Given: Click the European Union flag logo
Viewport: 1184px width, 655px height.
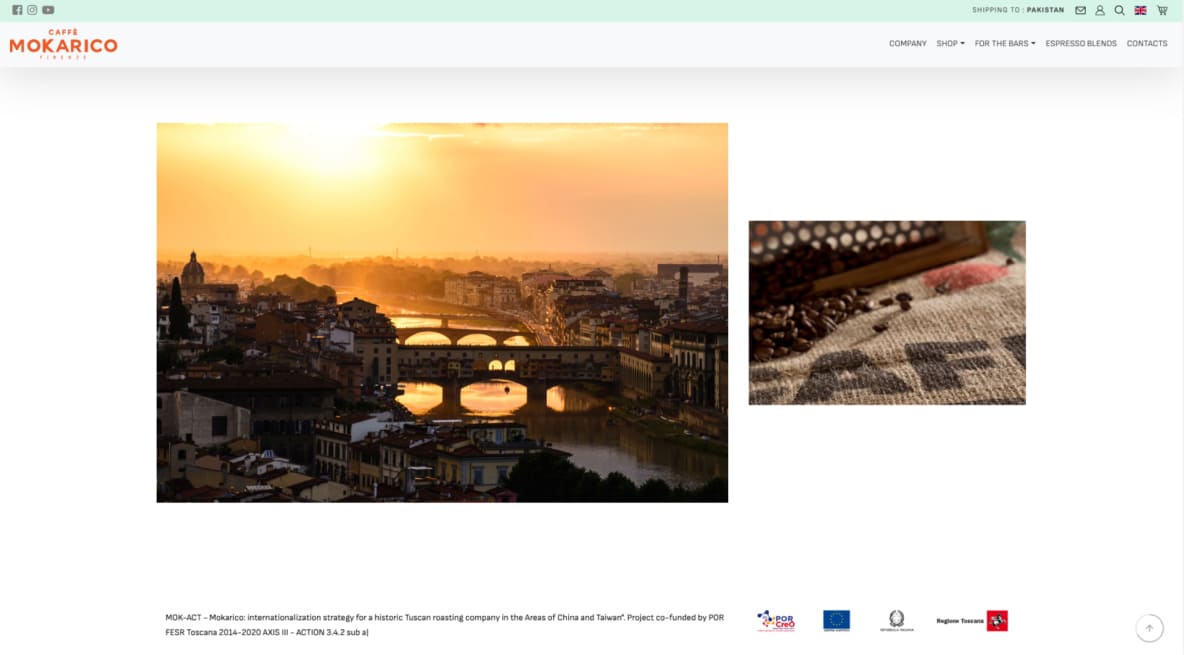Looking at the screenshot, I should (836, 620).
